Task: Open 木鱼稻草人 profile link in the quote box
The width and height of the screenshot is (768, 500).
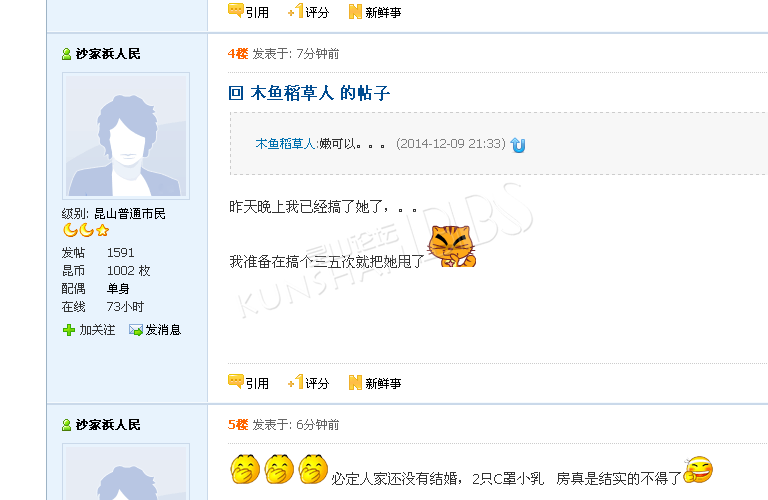Action: pos(285,143)
